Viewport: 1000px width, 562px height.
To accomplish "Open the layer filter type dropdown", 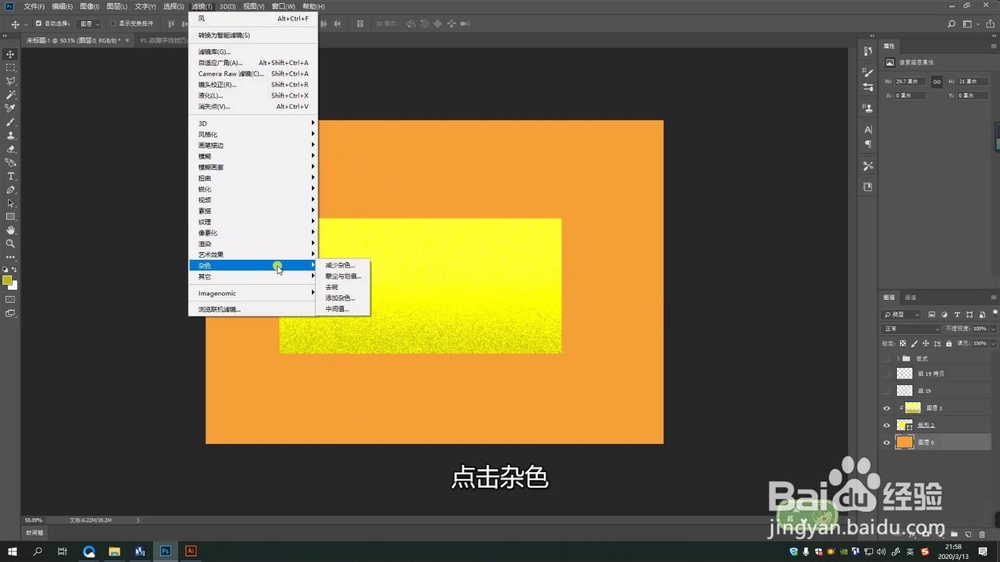I will [901, 314].
